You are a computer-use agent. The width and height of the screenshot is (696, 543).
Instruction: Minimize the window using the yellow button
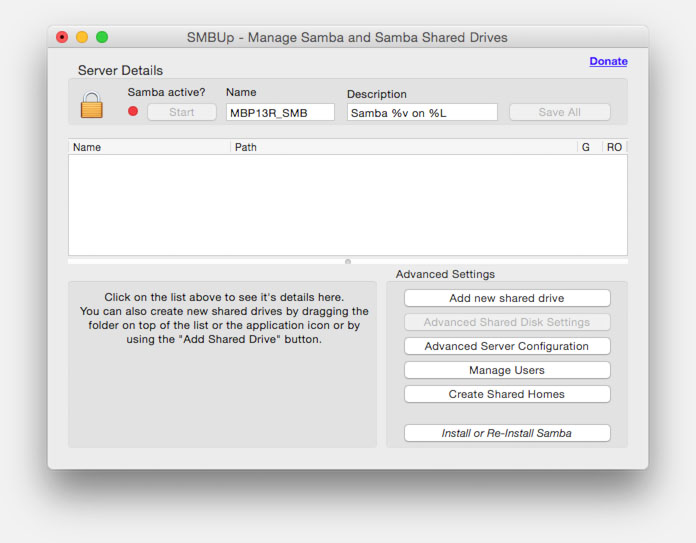coord(82,37)
